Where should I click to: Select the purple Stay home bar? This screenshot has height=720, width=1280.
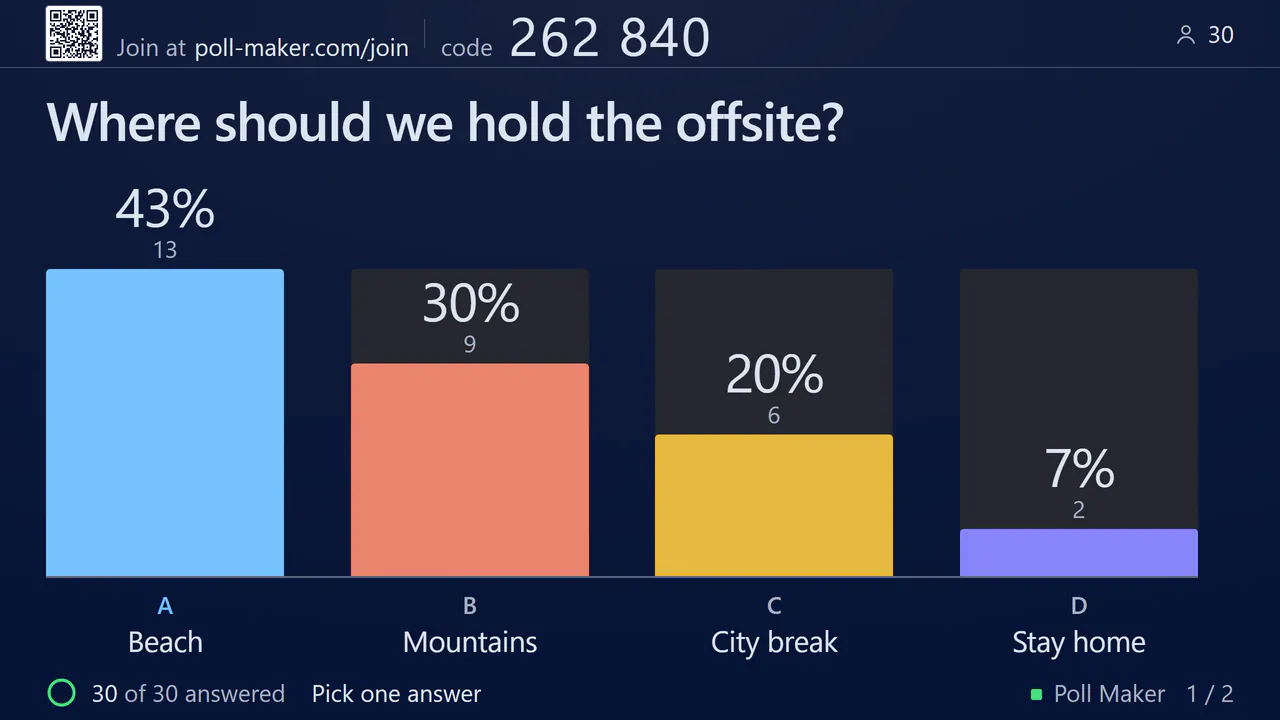pyautogui.click(x=1079, y=553)
